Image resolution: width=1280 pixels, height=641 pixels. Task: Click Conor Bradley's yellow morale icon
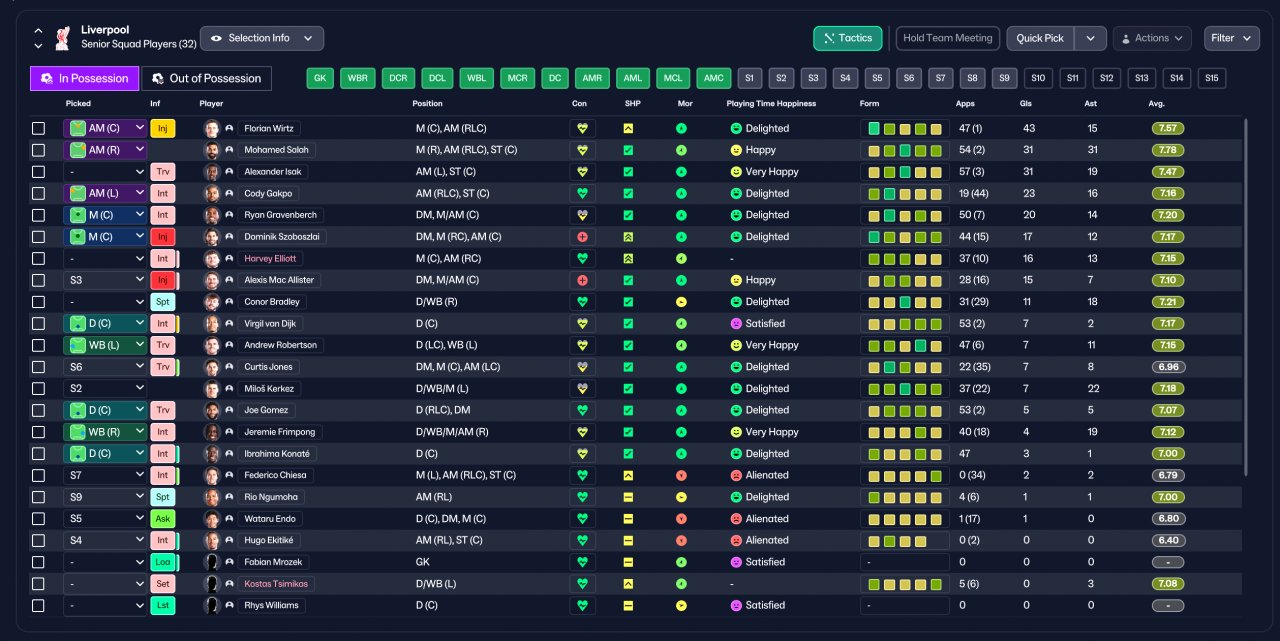(x=681, y=302)
